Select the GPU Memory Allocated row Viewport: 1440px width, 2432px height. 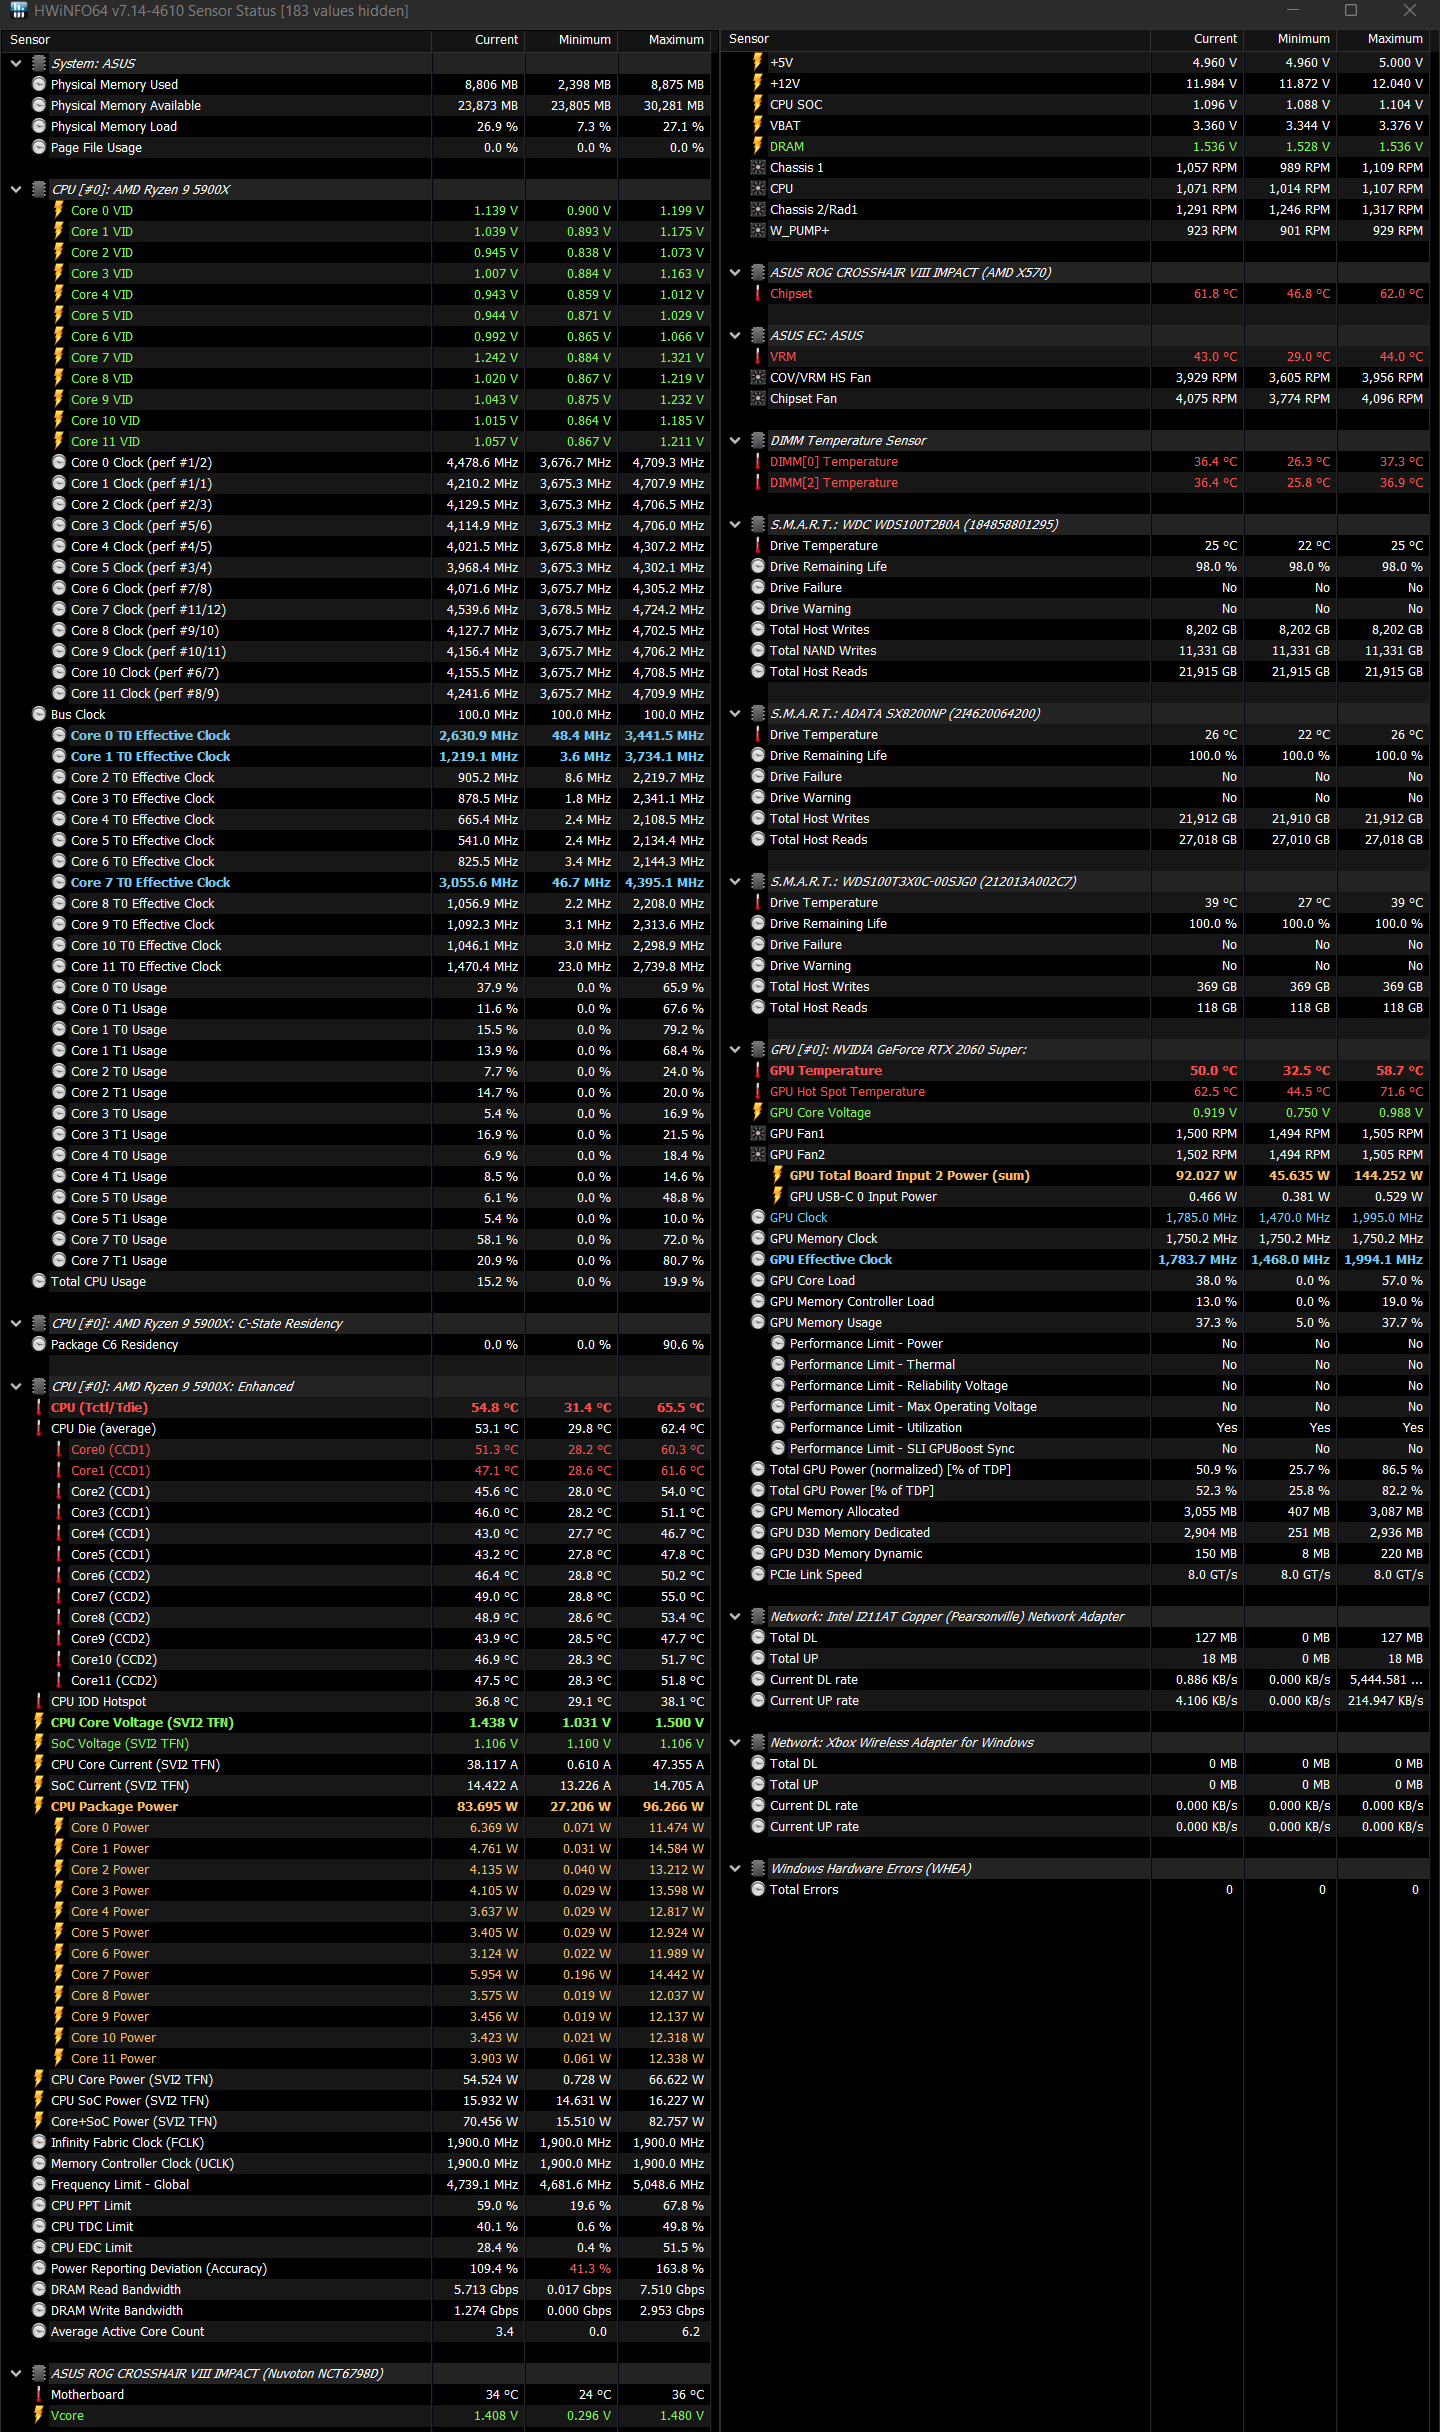click(1075, 1511)
